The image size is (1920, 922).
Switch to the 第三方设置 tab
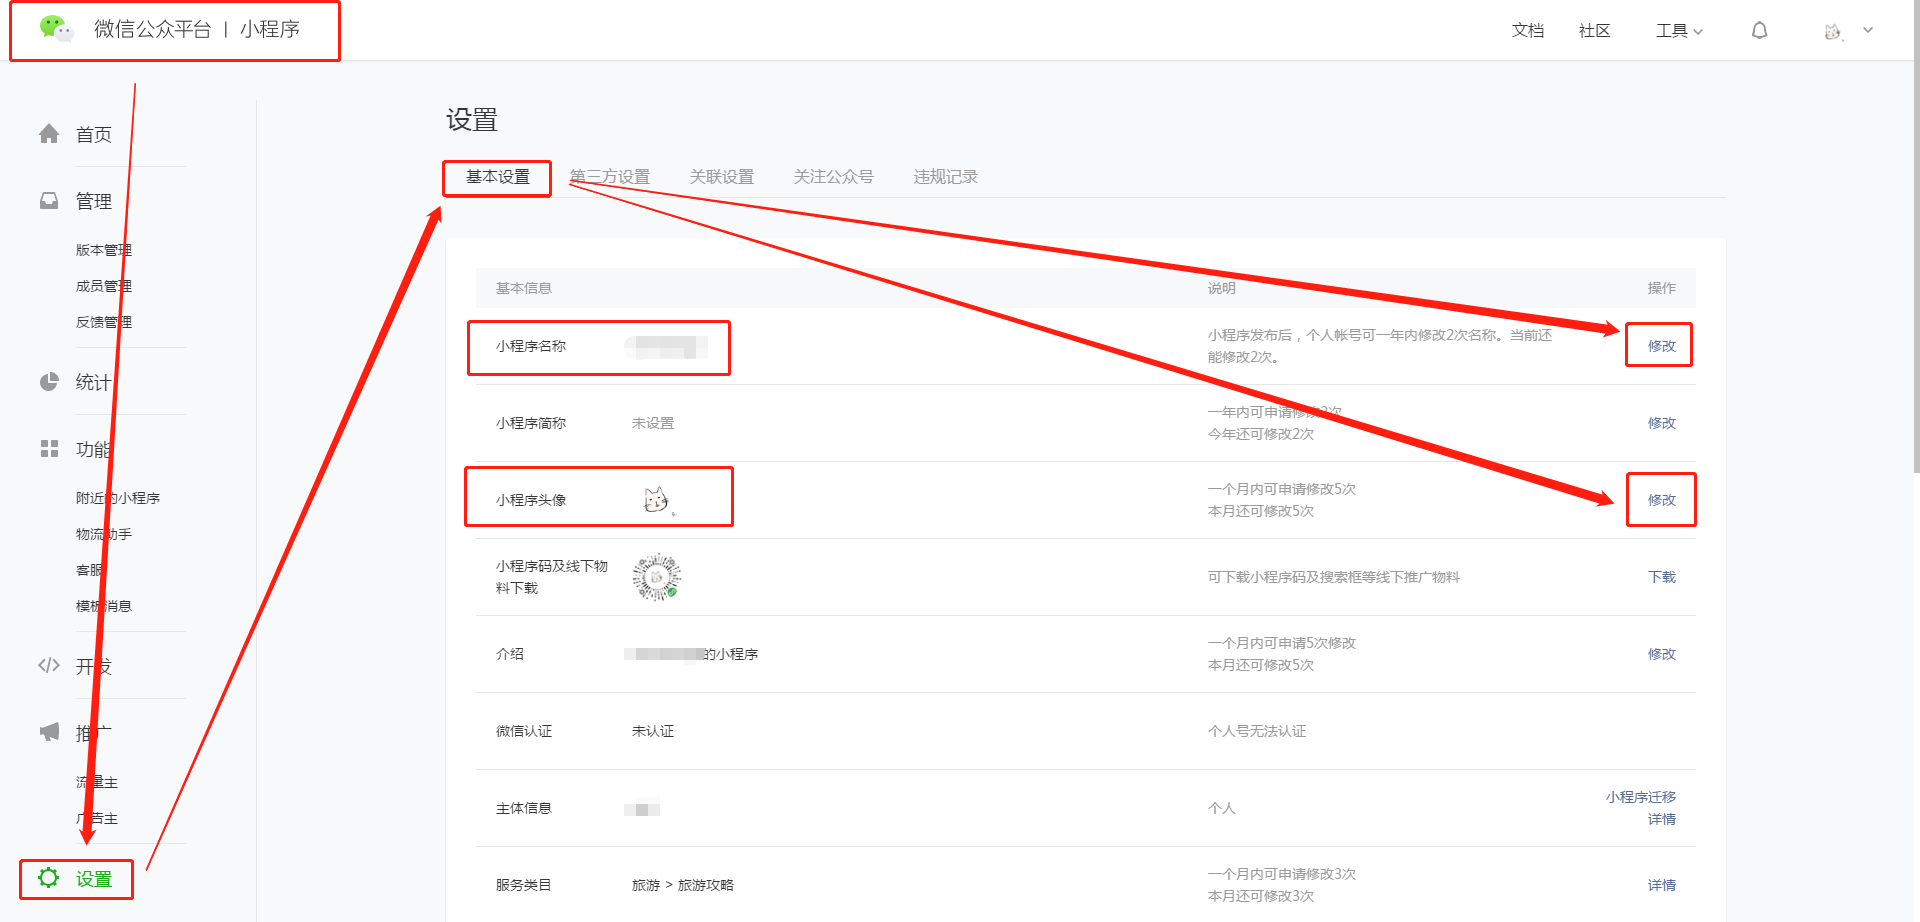point(610,176)
